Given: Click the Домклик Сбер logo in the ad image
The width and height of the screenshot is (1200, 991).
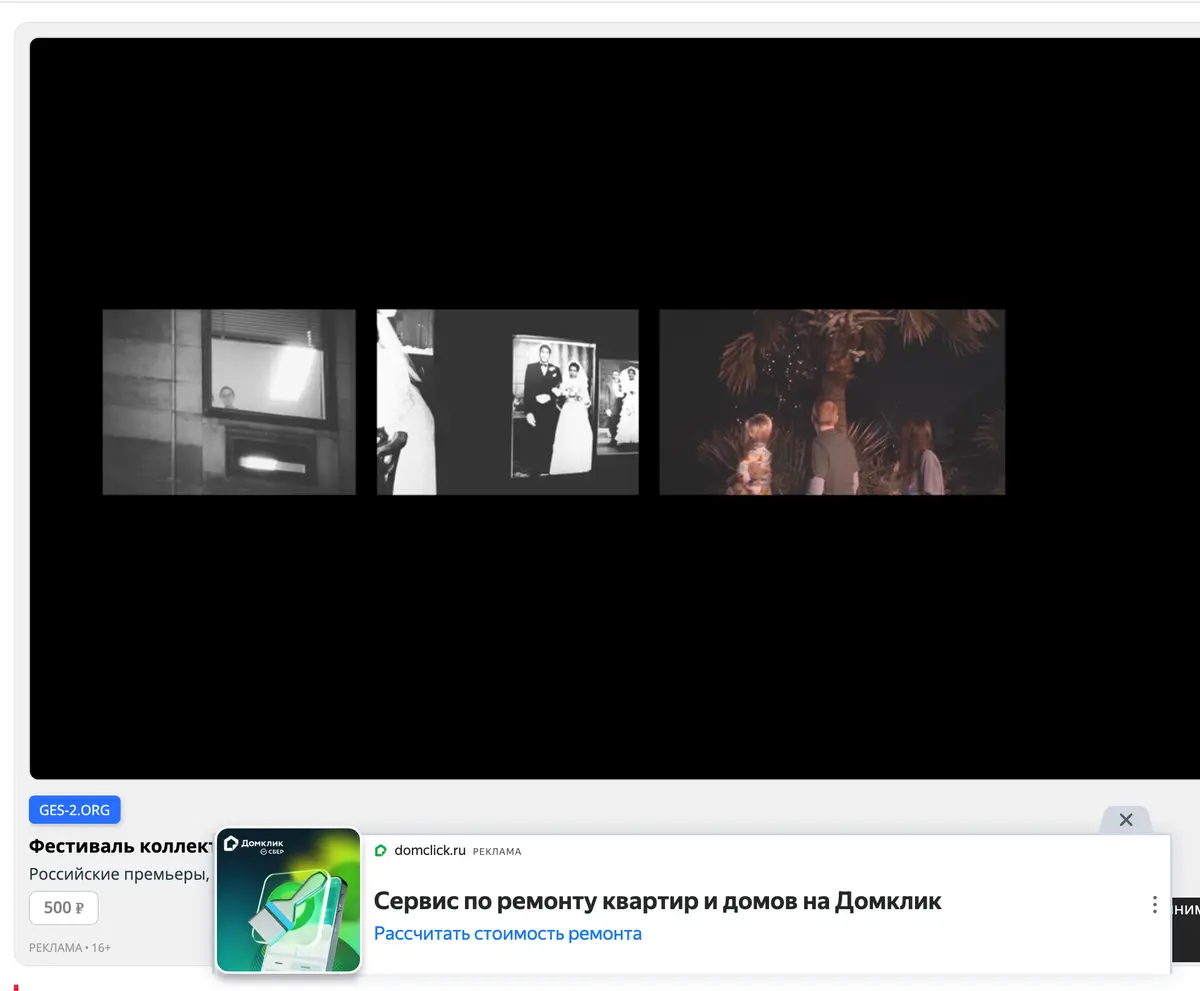Looking at the screenshot, I should click(x=254, y=846).
